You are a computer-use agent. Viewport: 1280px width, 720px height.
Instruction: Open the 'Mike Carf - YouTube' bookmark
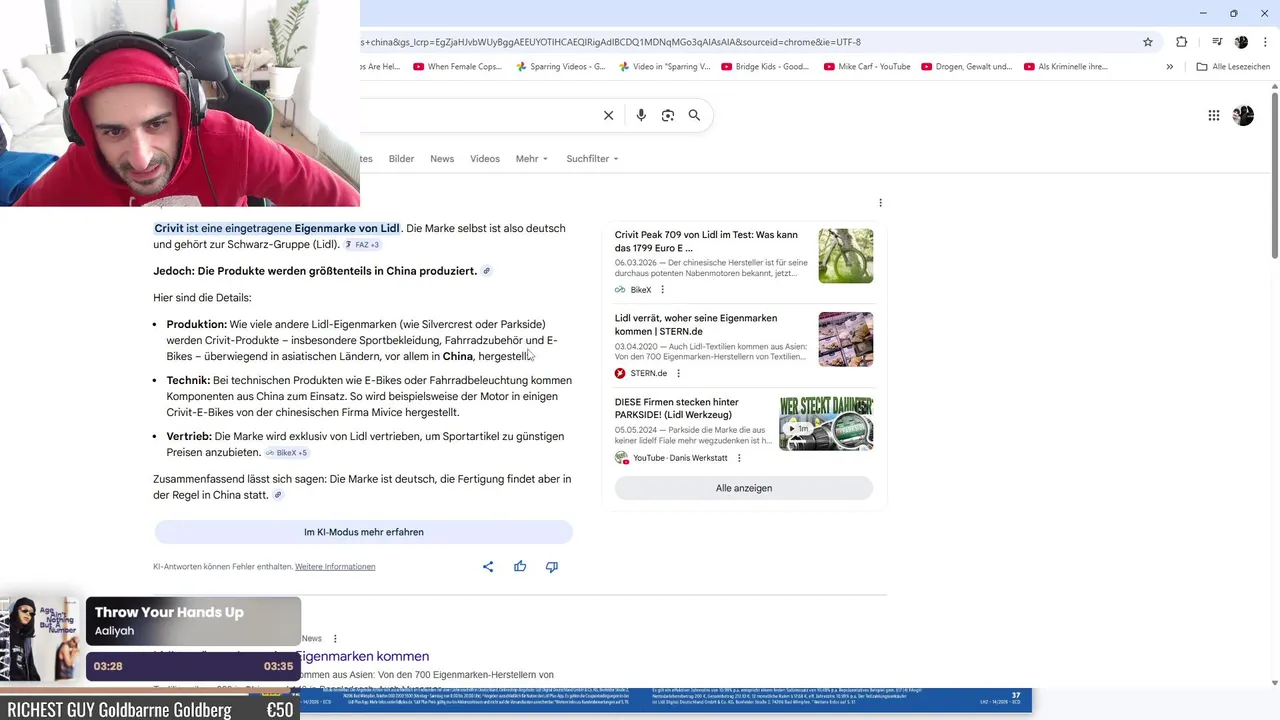(867, 67)
